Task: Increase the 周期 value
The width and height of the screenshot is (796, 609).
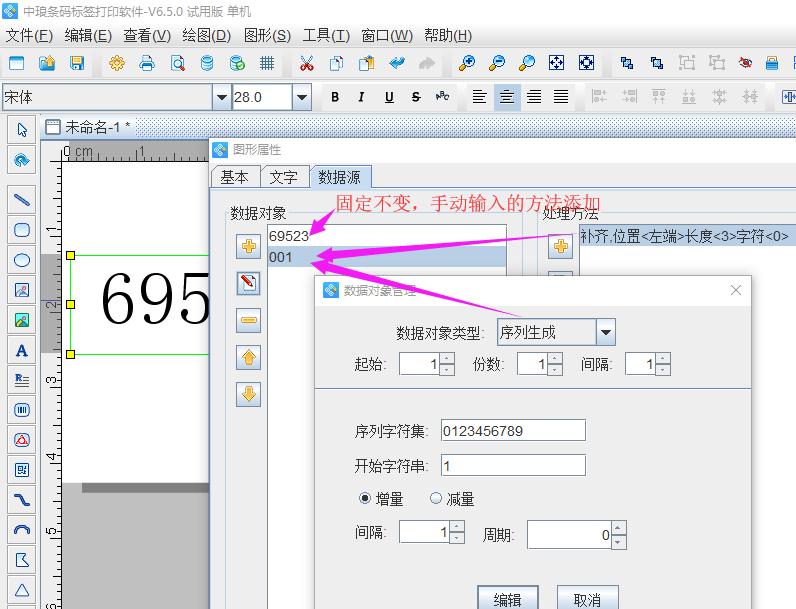Action: pyautogui.click(x=618, y=528)
